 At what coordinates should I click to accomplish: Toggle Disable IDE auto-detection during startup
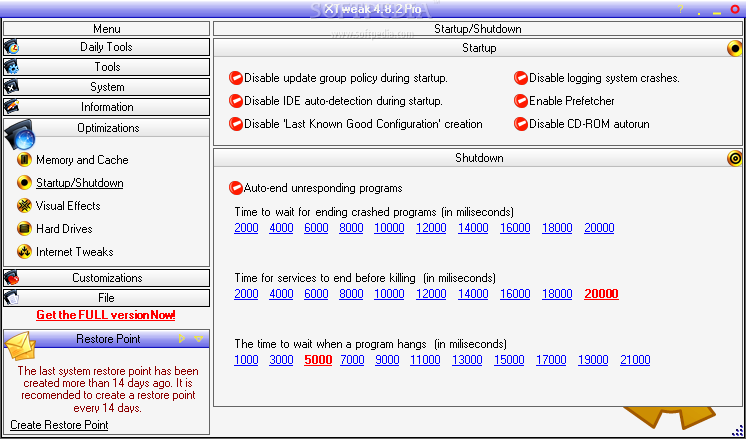(236, 101)
